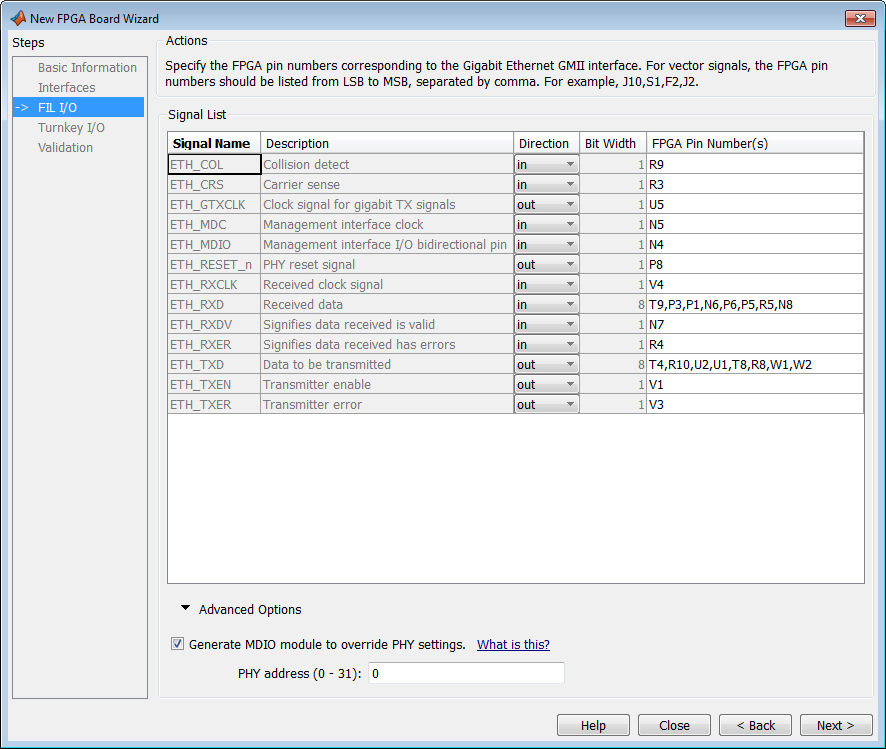Open direction dropdown for ETH_GTXCLK

pos(546,204)
